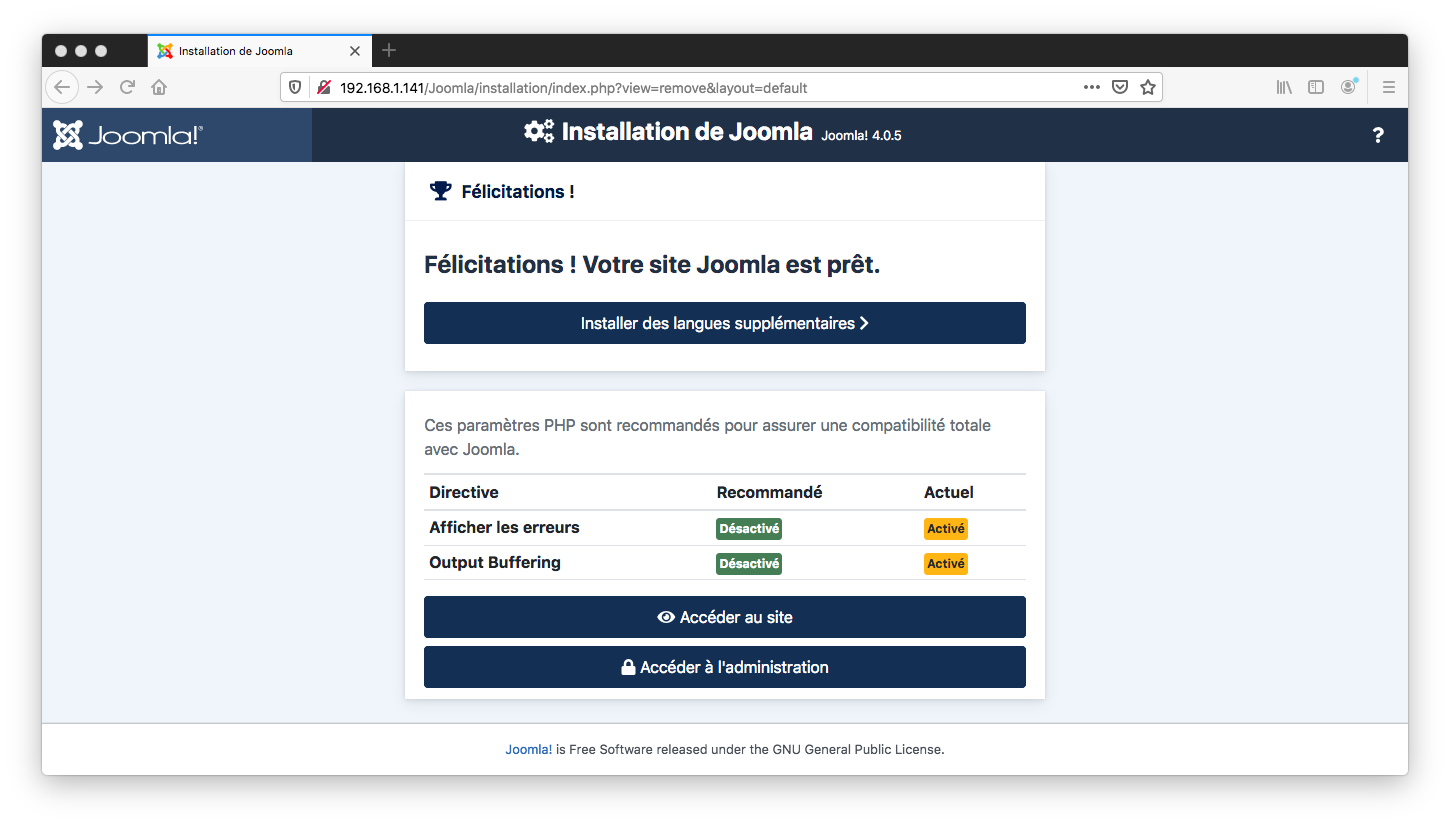Bookmark the page with the star icon
The width and height of the screenshot is (1450, 825).
(1148, 87)
